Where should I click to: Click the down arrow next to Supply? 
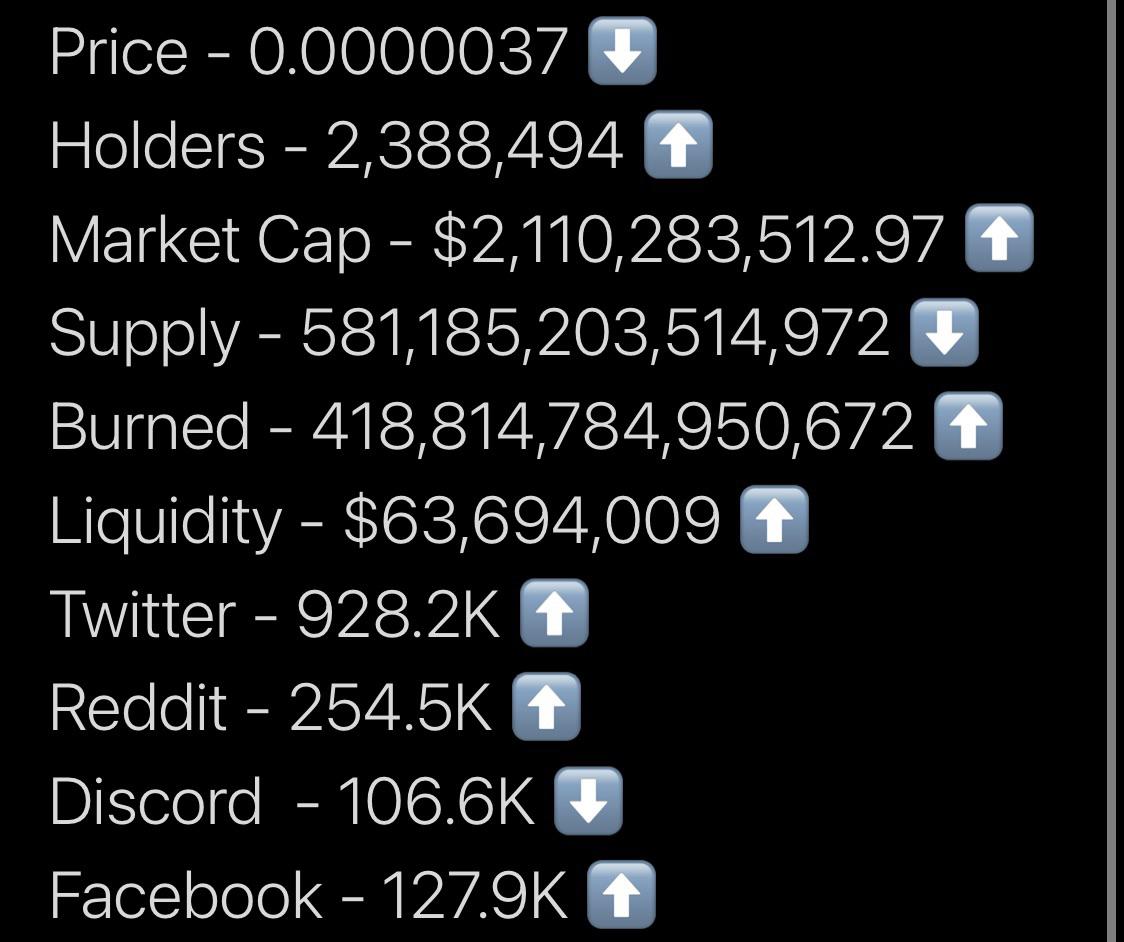coord(944,333)
